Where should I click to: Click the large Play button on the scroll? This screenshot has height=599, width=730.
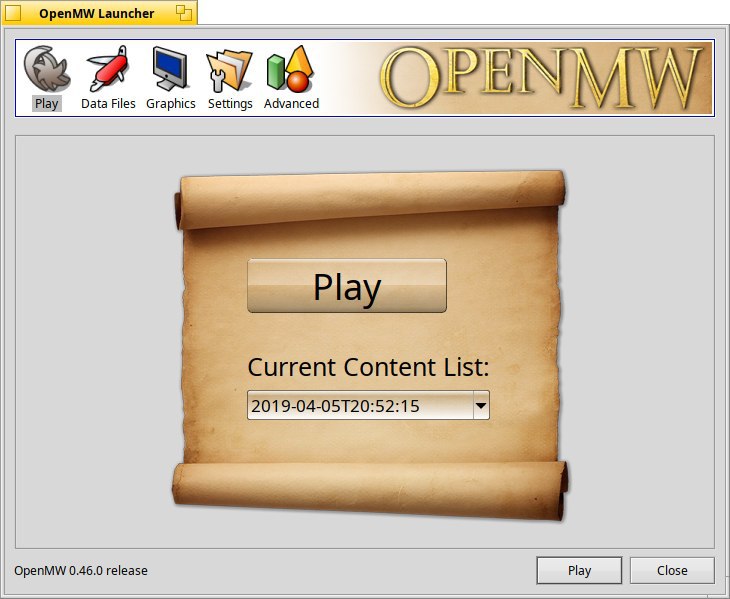pyautogui.click(x=347, y=286)
